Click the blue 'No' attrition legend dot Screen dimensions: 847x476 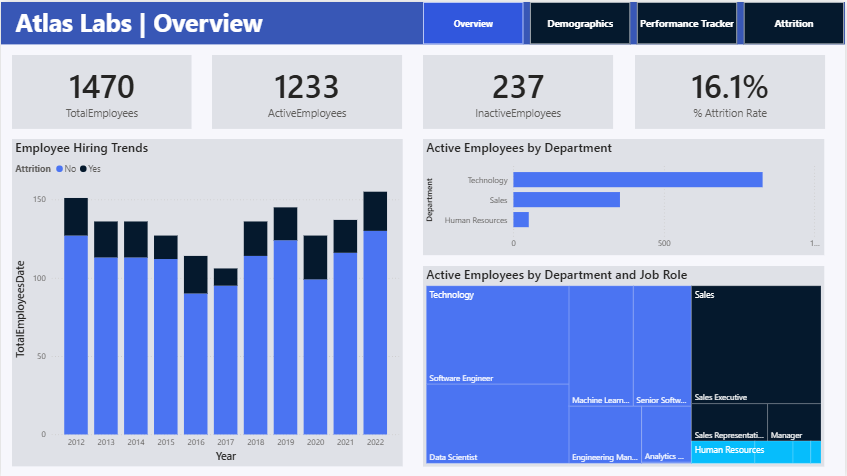[x=59, y=169]
